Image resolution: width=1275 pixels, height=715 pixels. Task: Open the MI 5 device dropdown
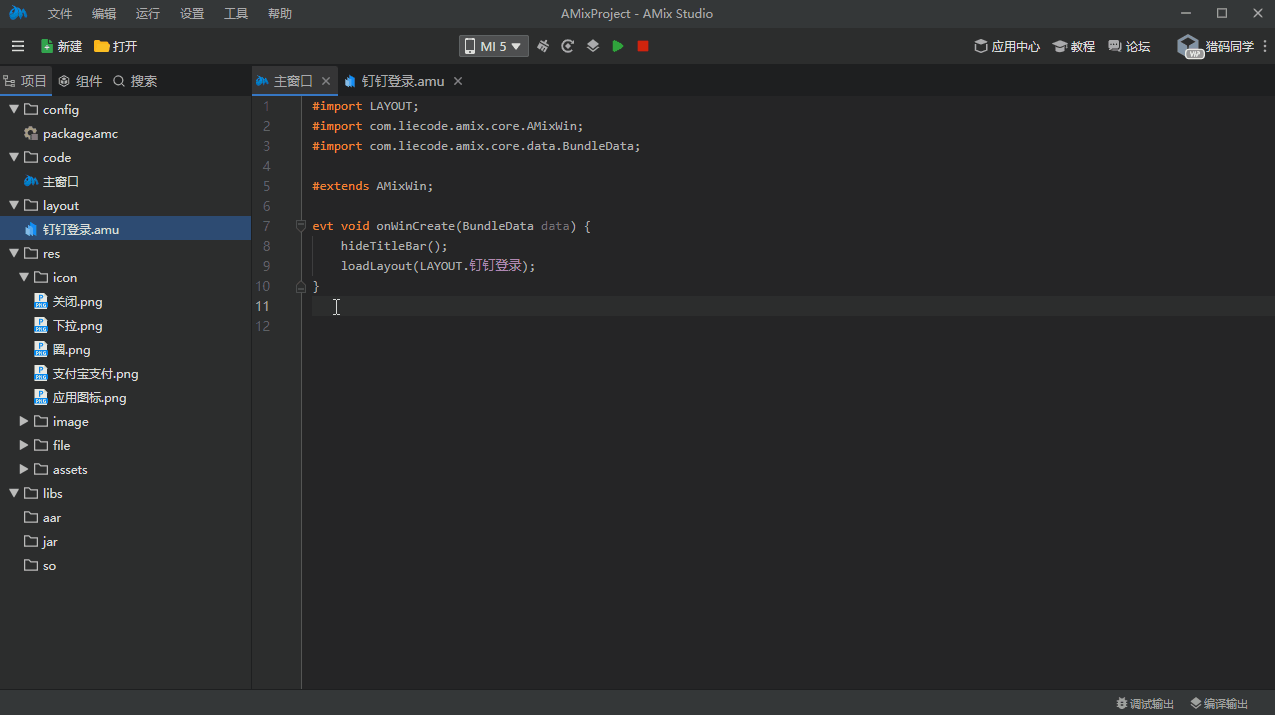493,46
